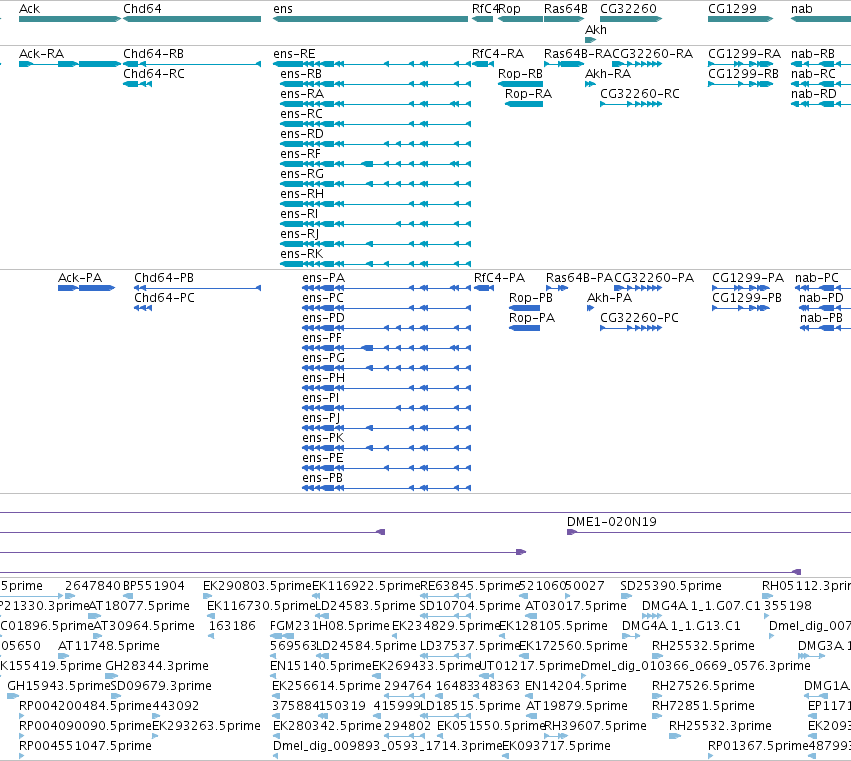The image size is (851, 761).
Task: Select the GH28344.3prime EST label
Action: [x=157, y=666]
